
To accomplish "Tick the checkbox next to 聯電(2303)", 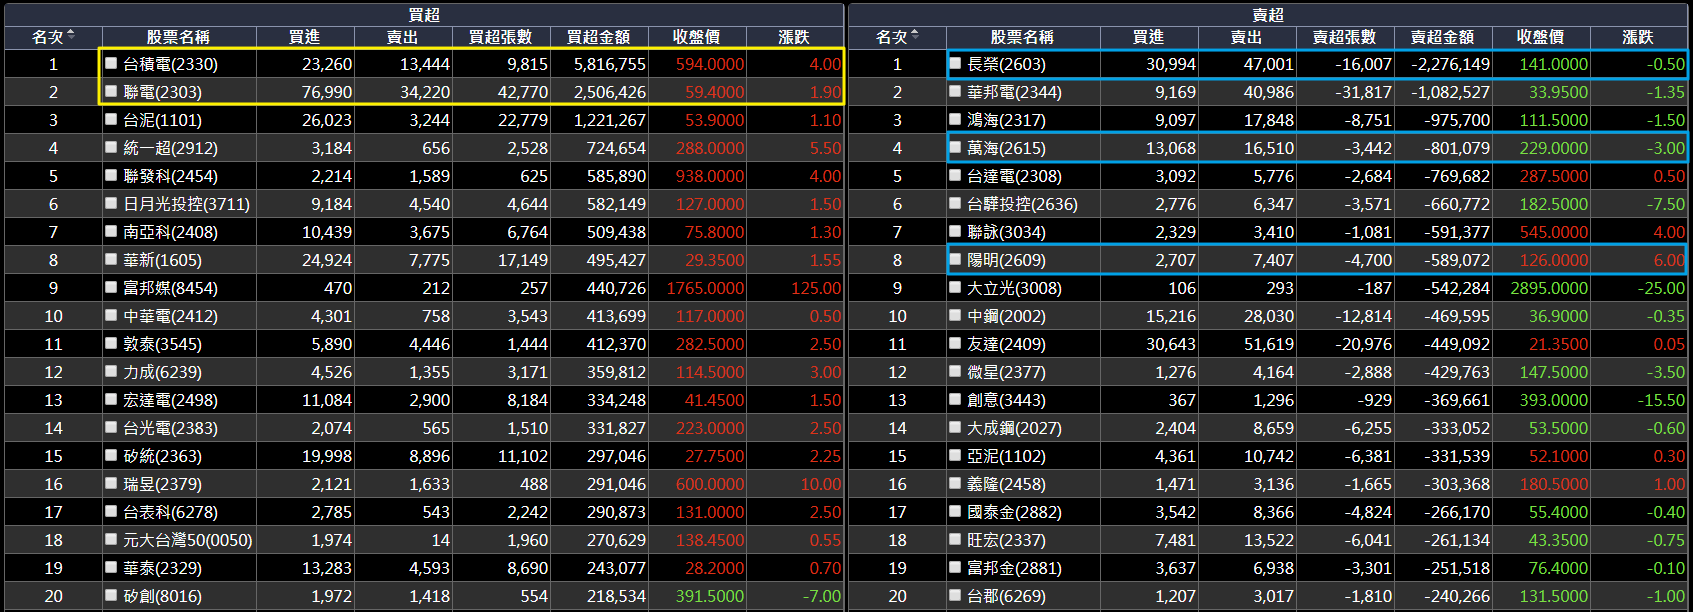I will [x=112, y=91].
